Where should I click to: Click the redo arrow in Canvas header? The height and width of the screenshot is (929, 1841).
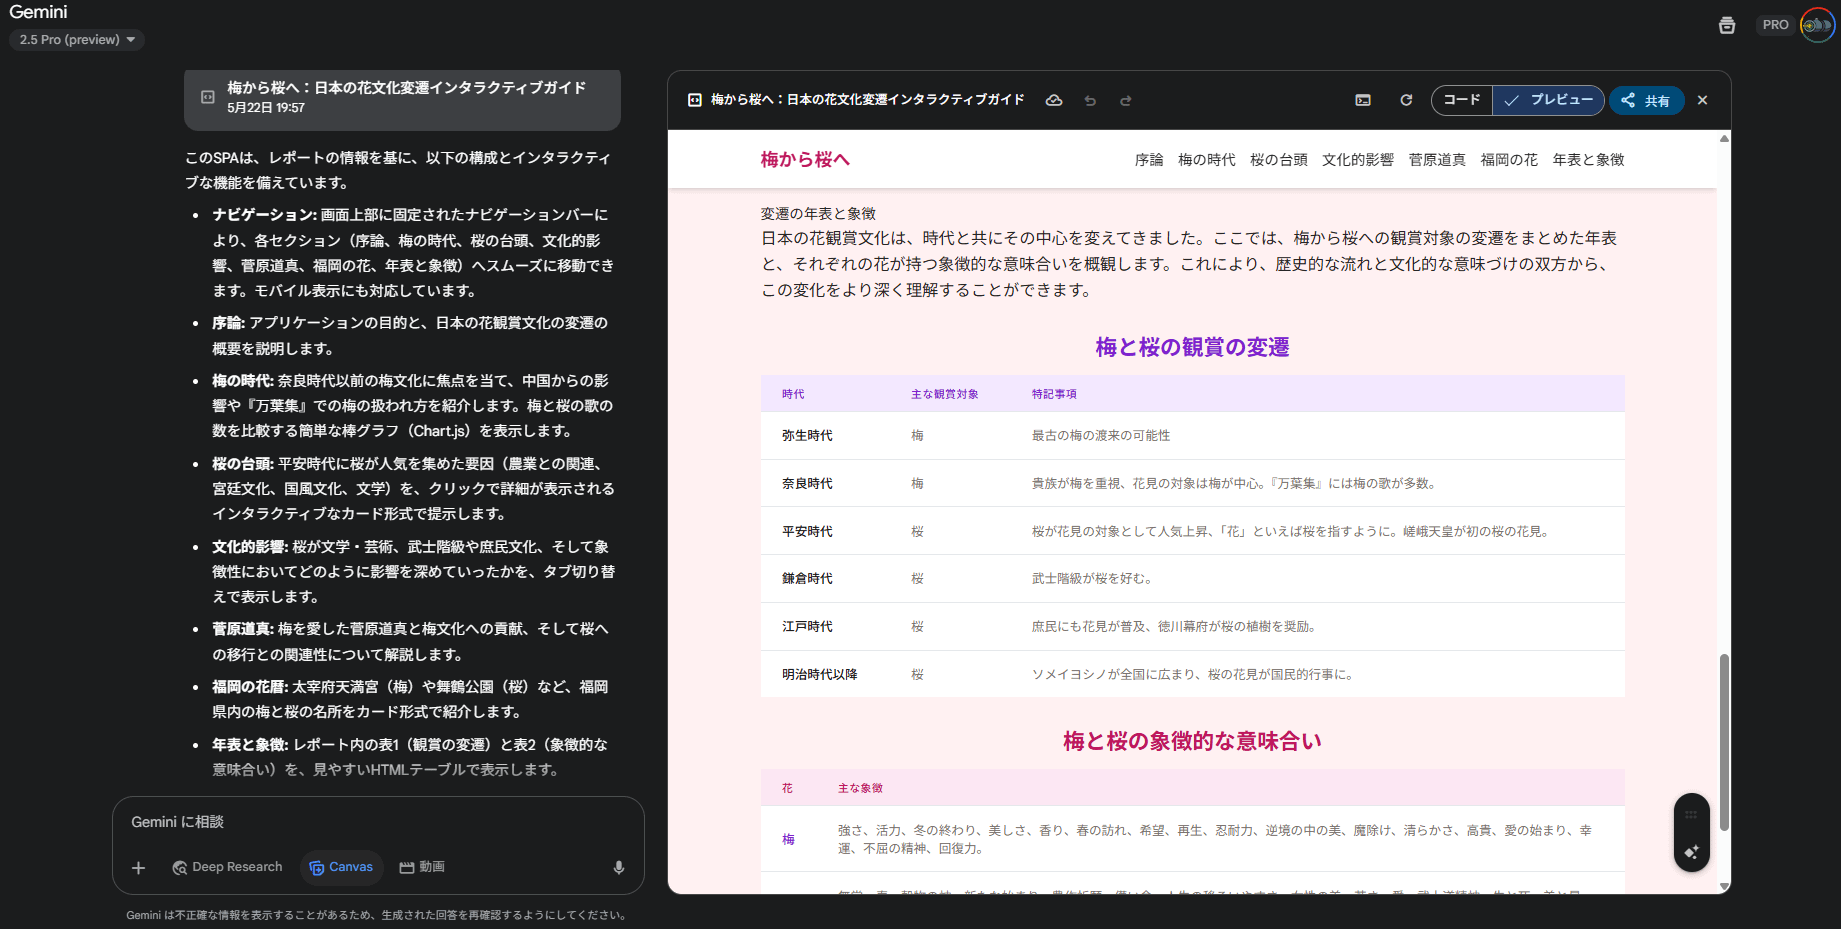[1126, 100]
